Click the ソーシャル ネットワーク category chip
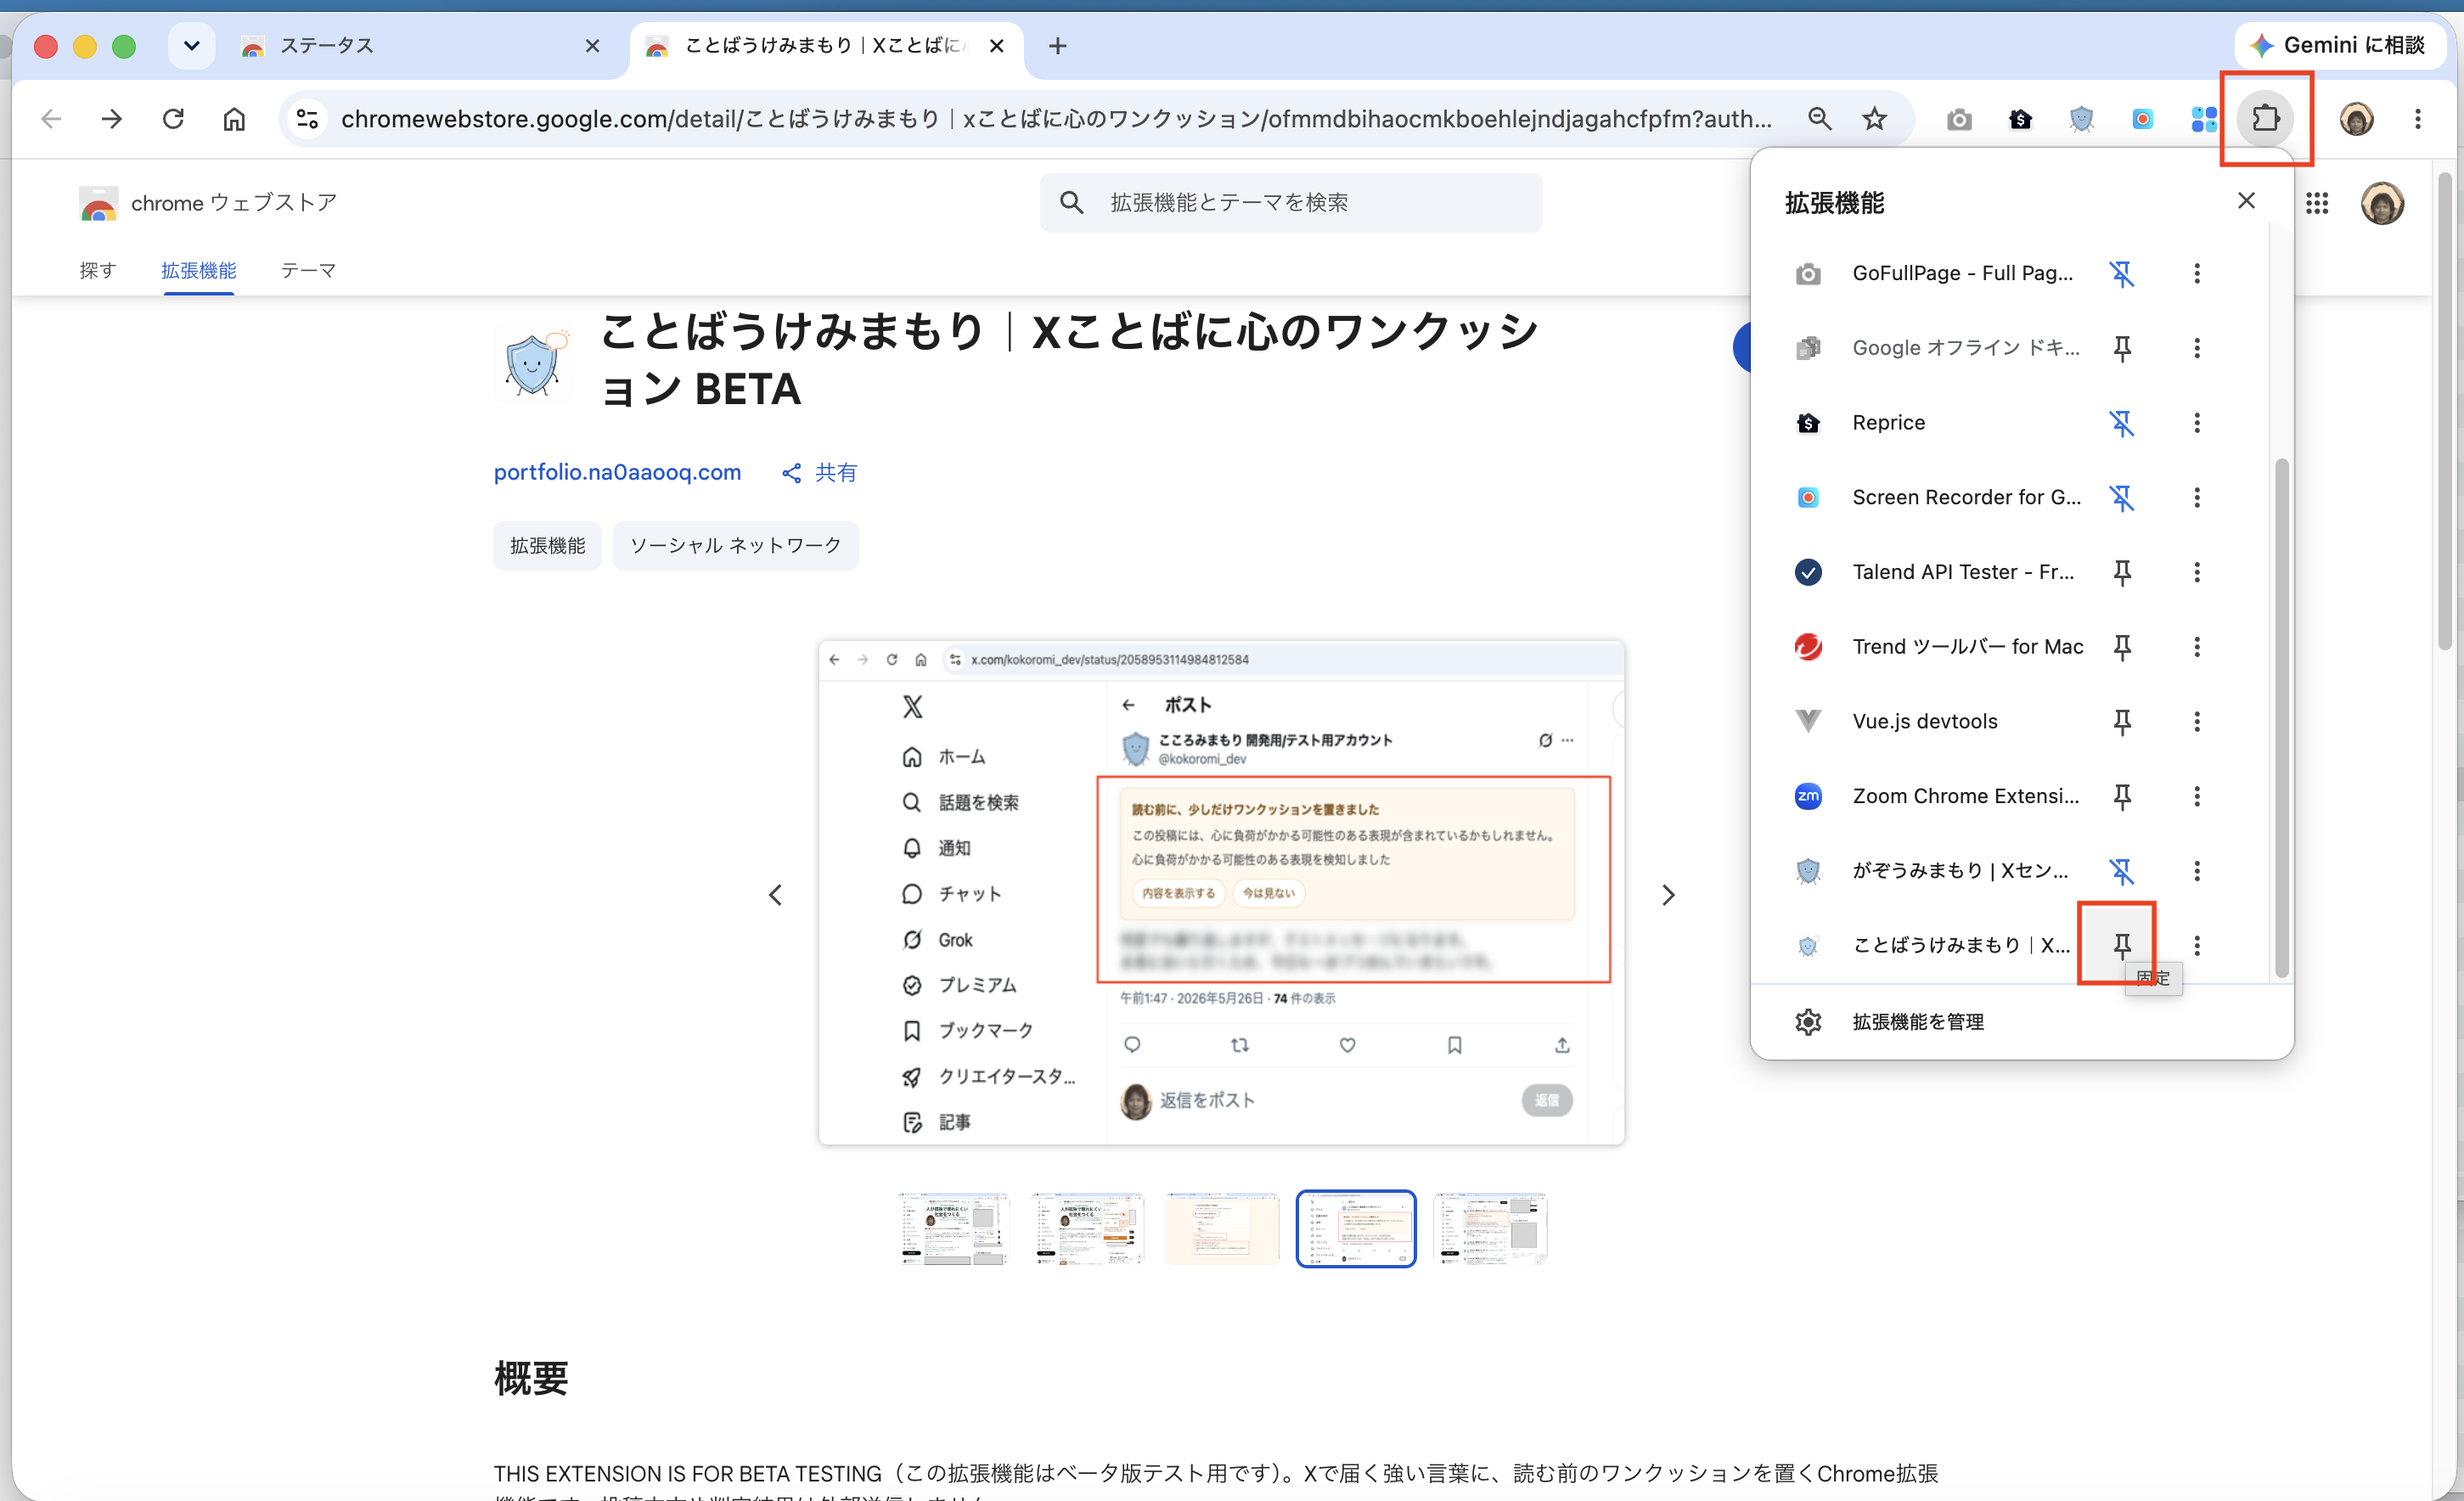This screenshot has height=1501, width=2464. [735, 545]
